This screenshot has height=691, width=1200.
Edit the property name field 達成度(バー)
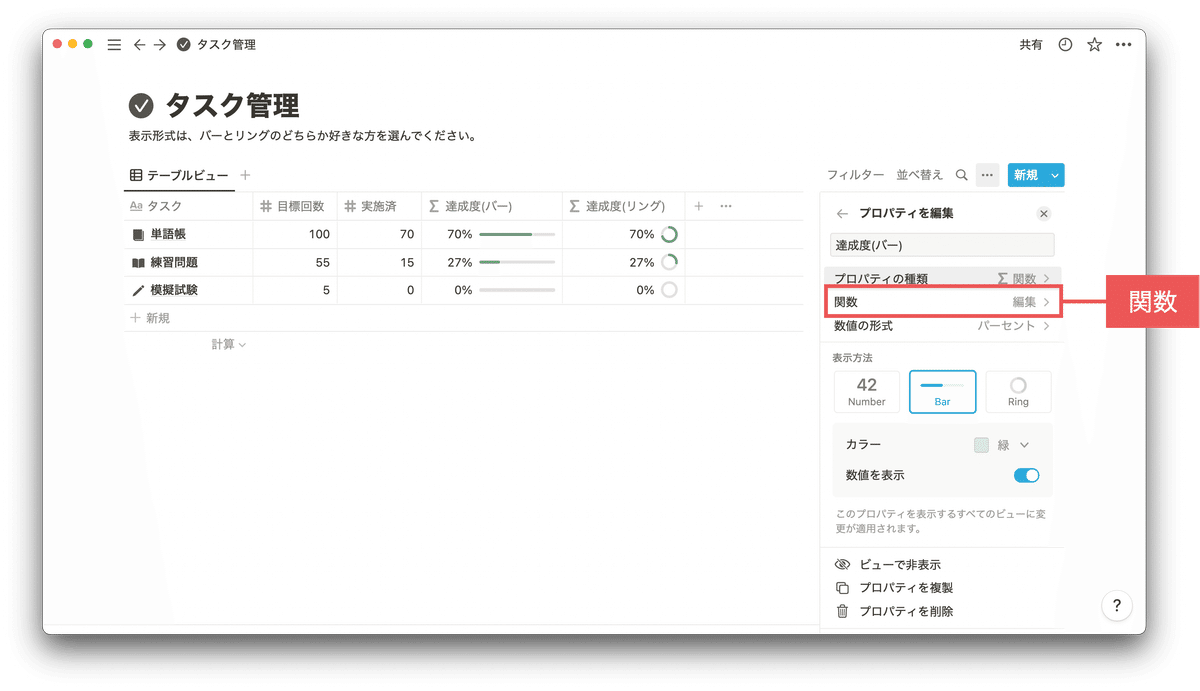point(942,245)
